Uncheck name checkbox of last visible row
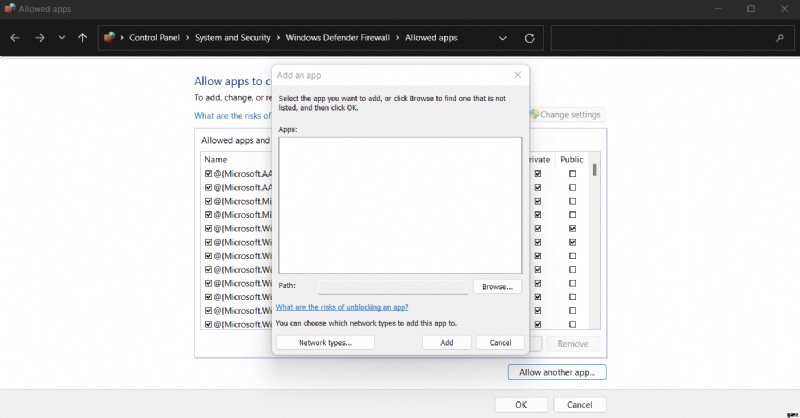The height and width of the screenshot is (418, 800). pyautogui.click(x=208, y=324)
